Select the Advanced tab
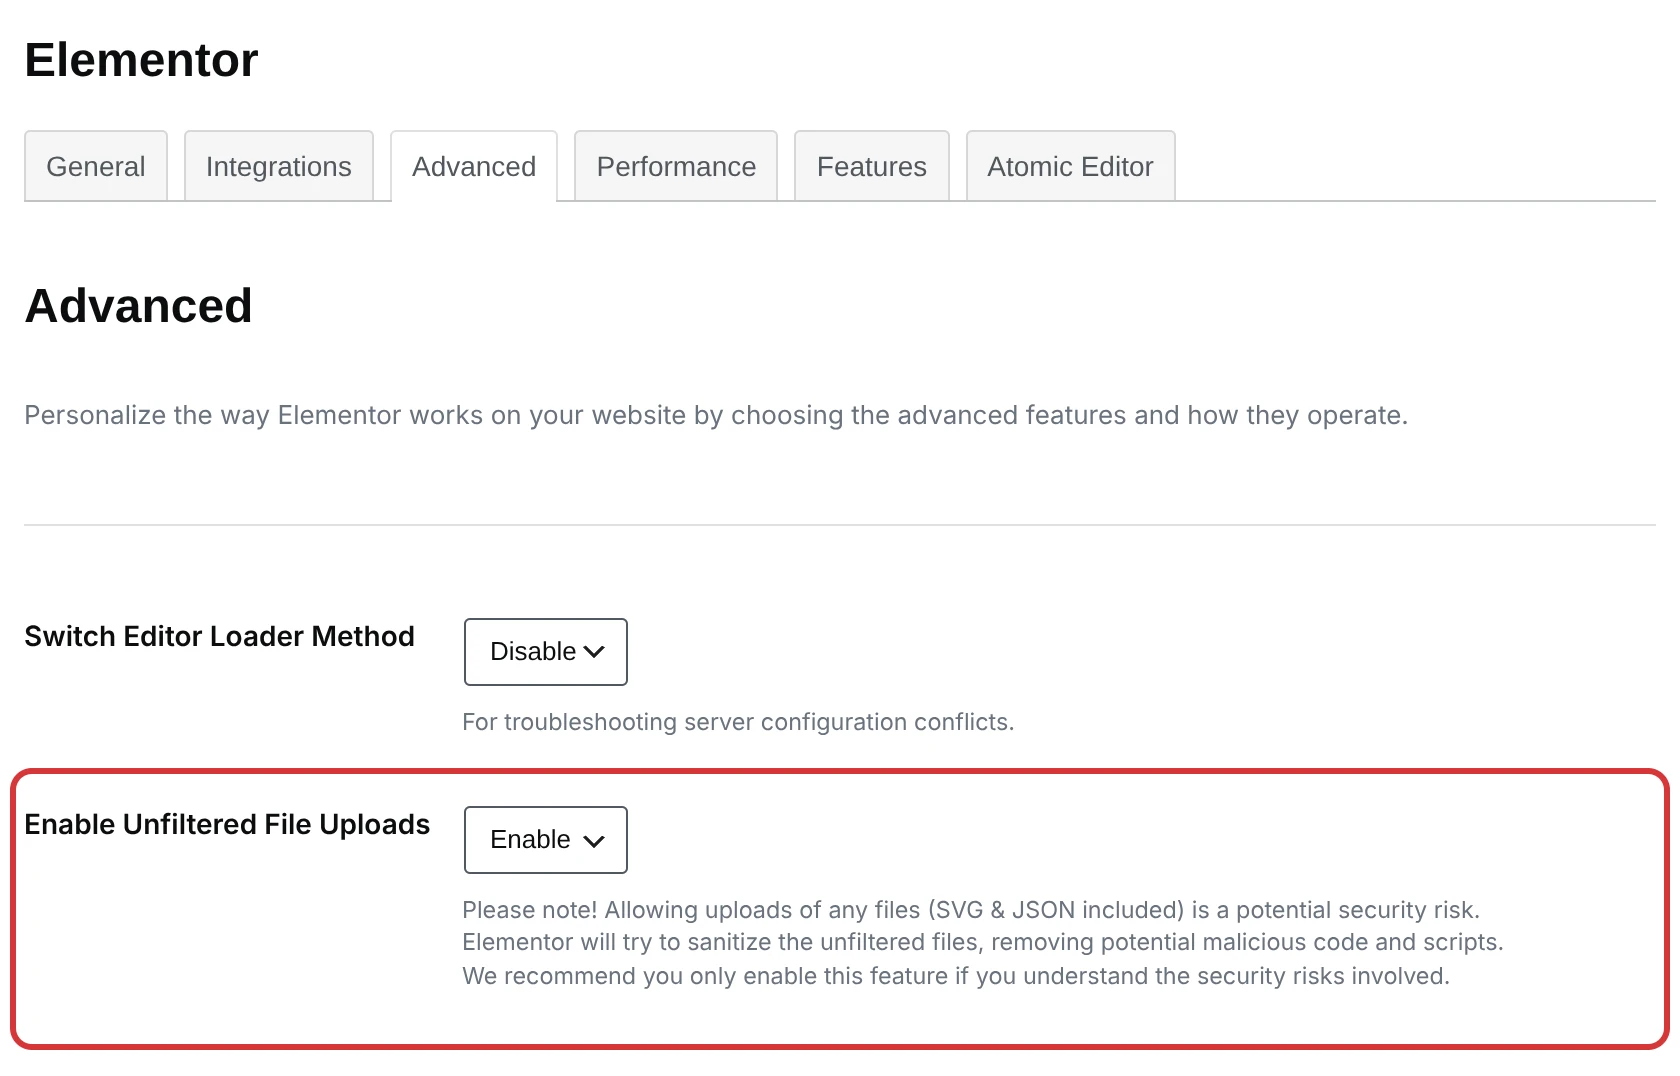 [474, 166]
